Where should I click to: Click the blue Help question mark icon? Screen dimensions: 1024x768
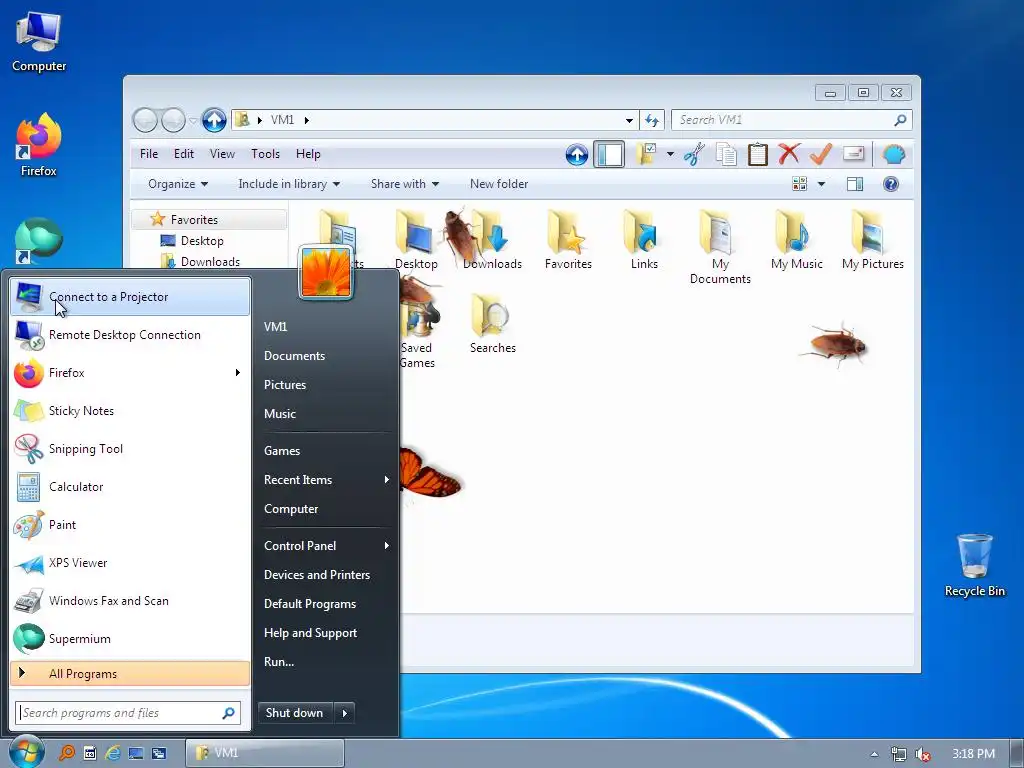click(x=891, y=184)
